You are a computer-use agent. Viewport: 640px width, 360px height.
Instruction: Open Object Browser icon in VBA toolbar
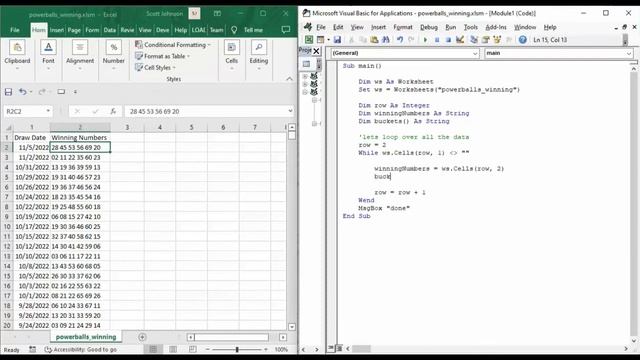click(x=497, y=40)
